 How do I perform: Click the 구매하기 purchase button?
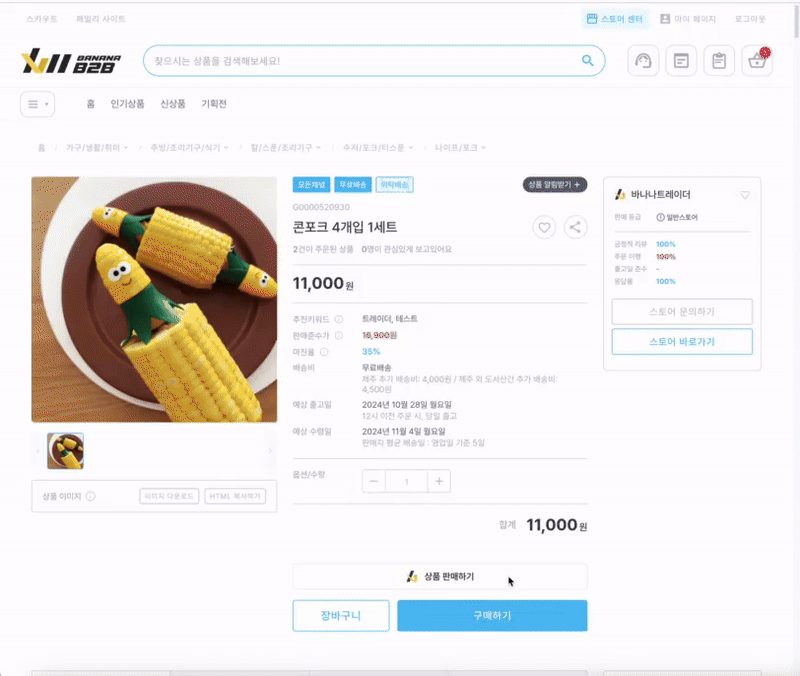(492, 615)
